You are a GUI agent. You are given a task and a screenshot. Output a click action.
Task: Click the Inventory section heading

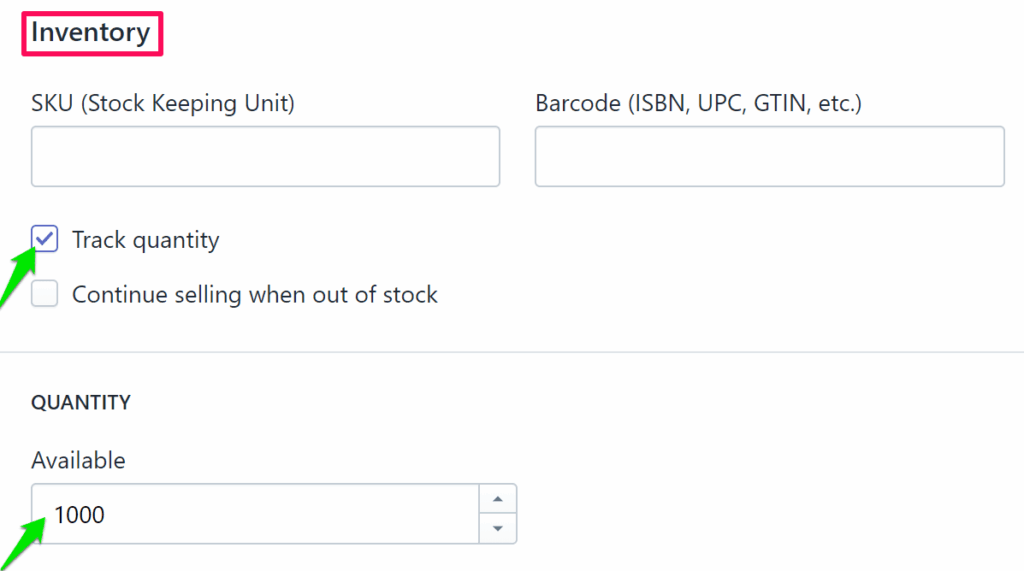pos(90,32)
